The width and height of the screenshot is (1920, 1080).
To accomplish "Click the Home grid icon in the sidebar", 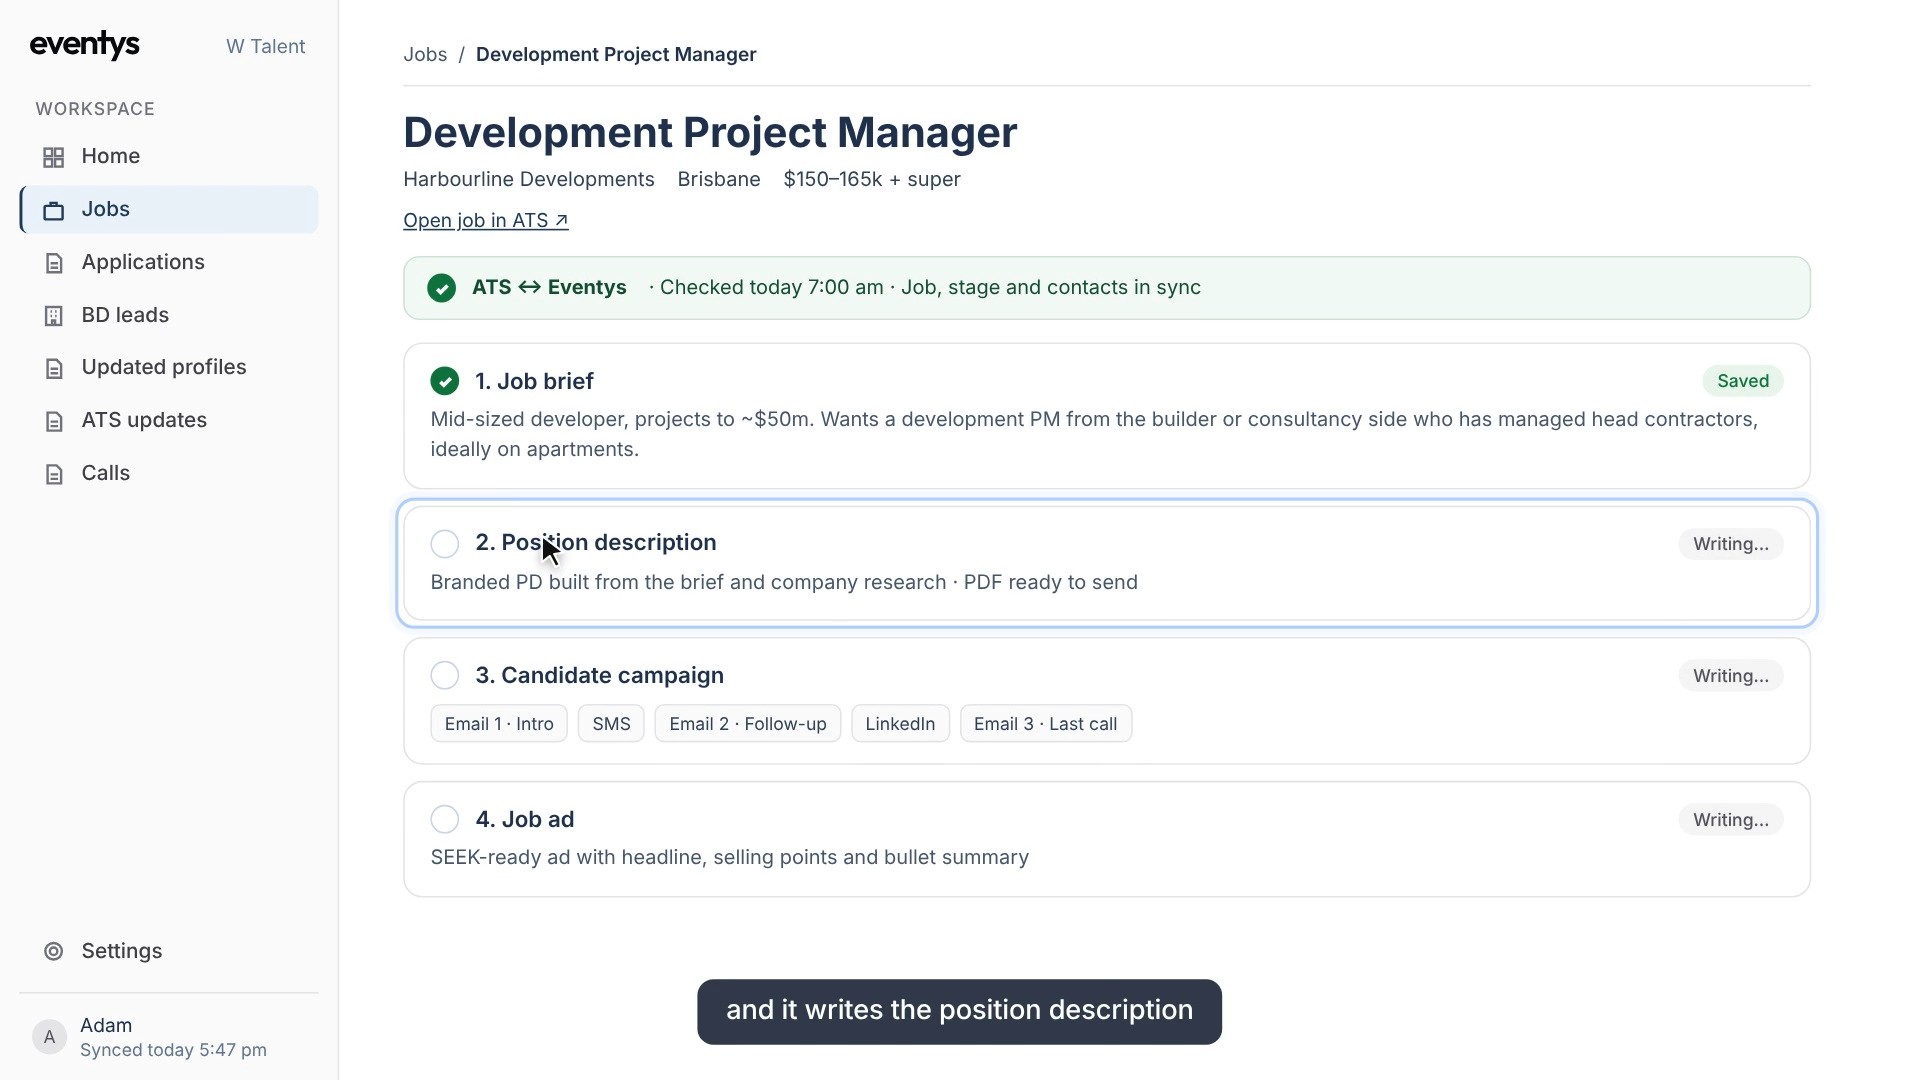I will tap(54, 157).
